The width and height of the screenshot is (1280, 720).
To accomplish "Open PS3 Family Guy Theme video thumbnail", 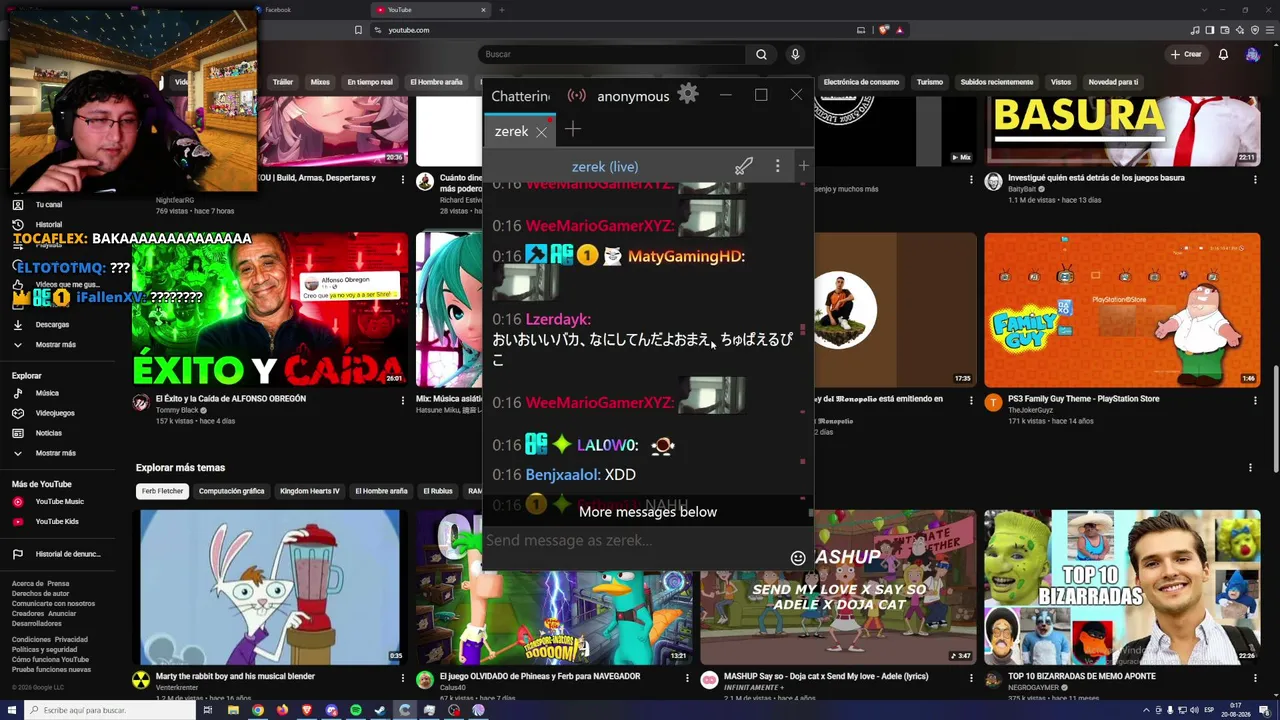I will [1122, 310].
